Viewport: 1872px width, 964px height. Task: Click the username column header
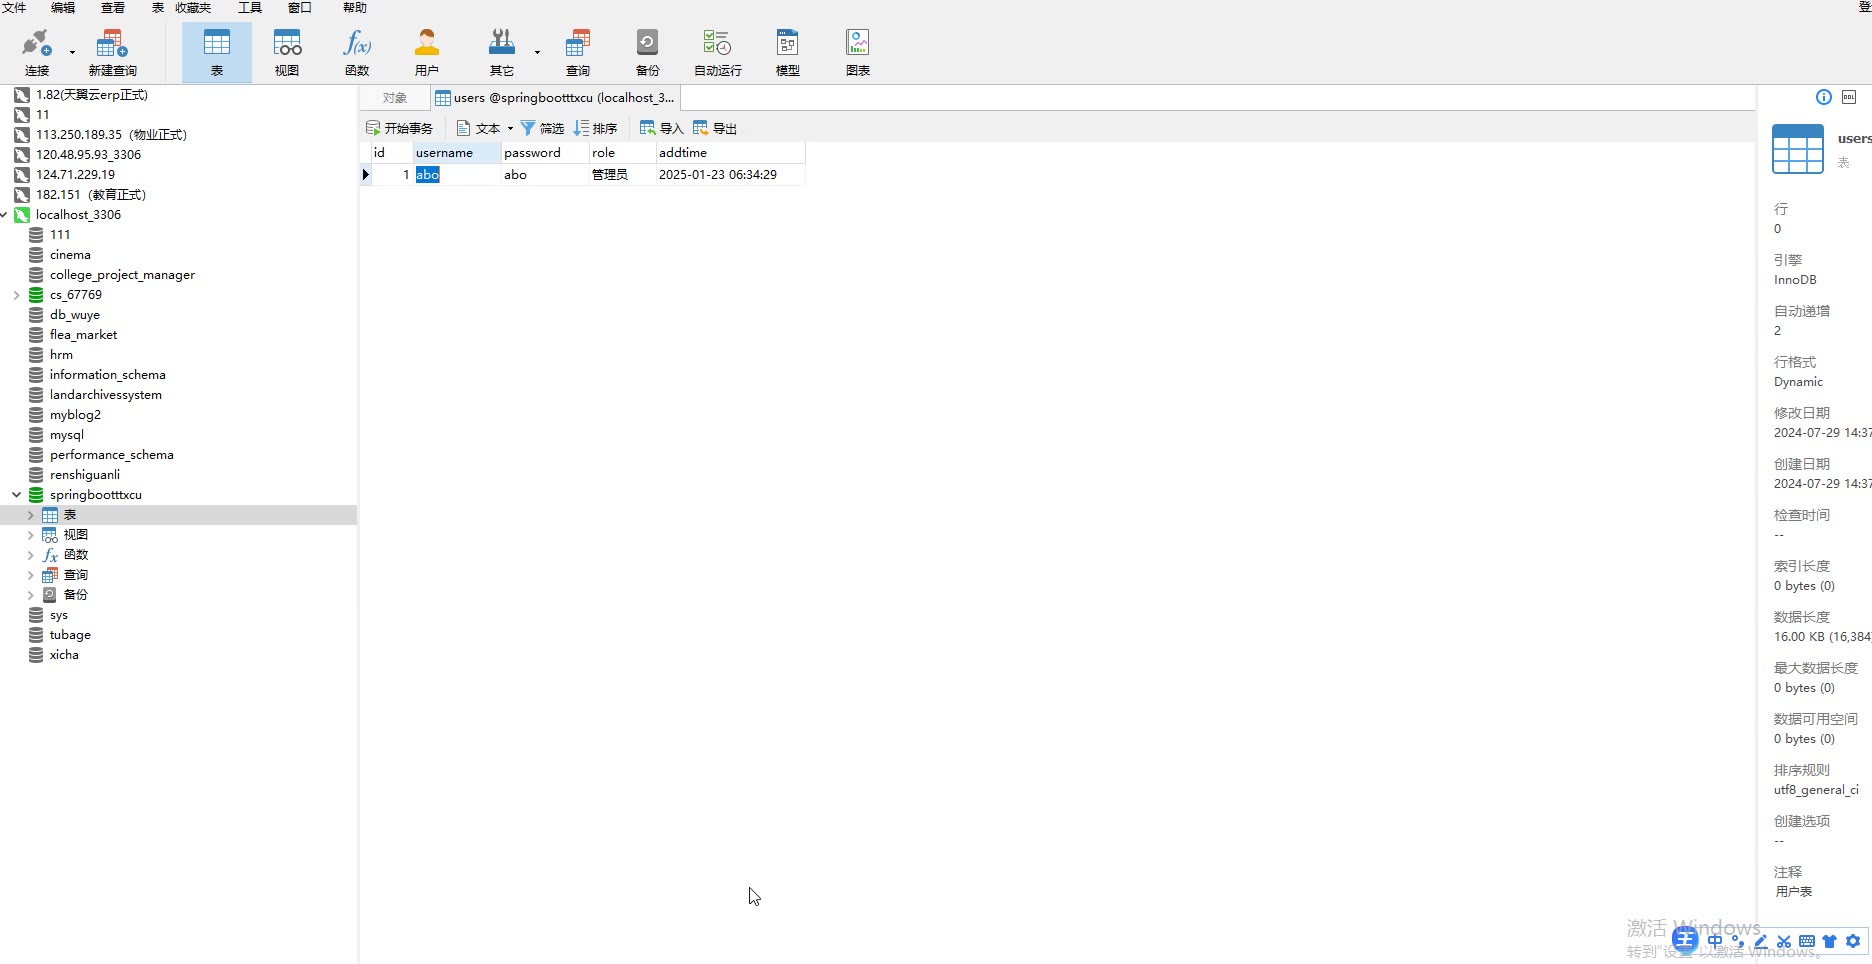[x=457, y=153]
